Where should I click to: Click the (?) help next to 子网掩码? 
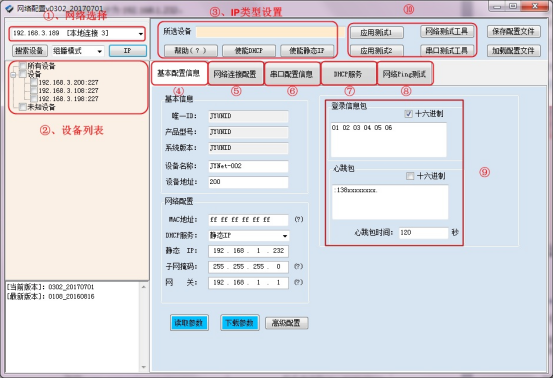coord(299,267)
